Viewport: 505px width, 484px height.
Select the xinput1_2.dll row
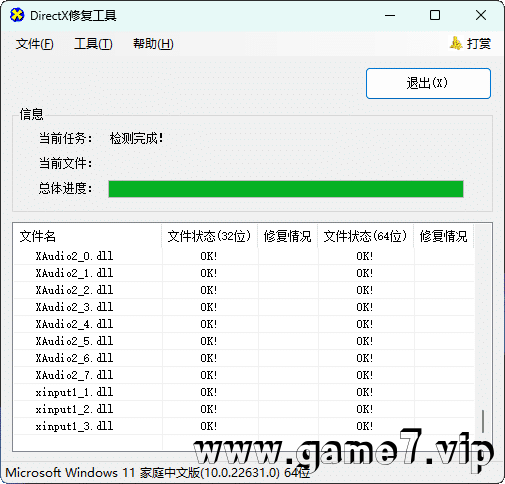point(244,409)
